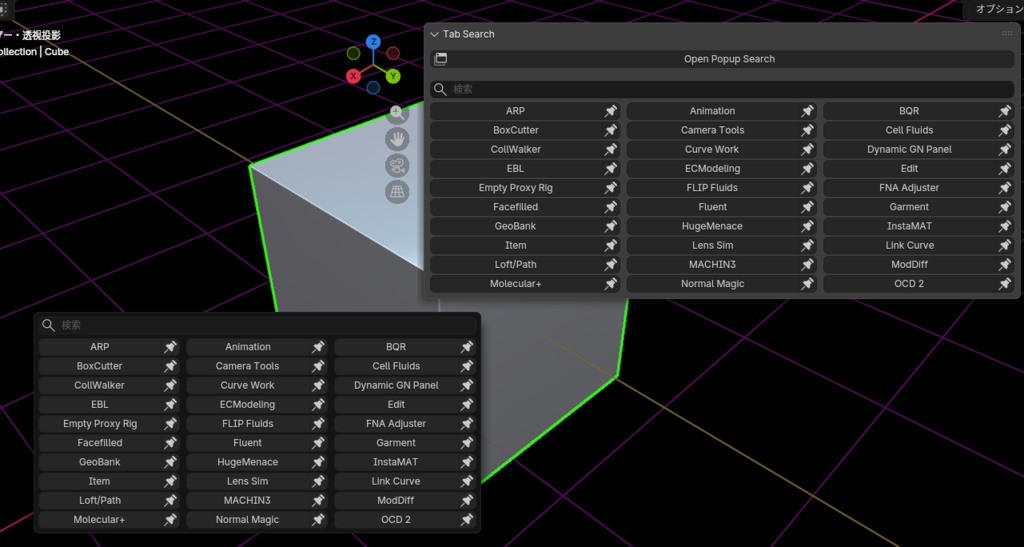This screenshot has width=1024, height=547.
Task: Select CollWalker in the popup list
Action: 99,385
